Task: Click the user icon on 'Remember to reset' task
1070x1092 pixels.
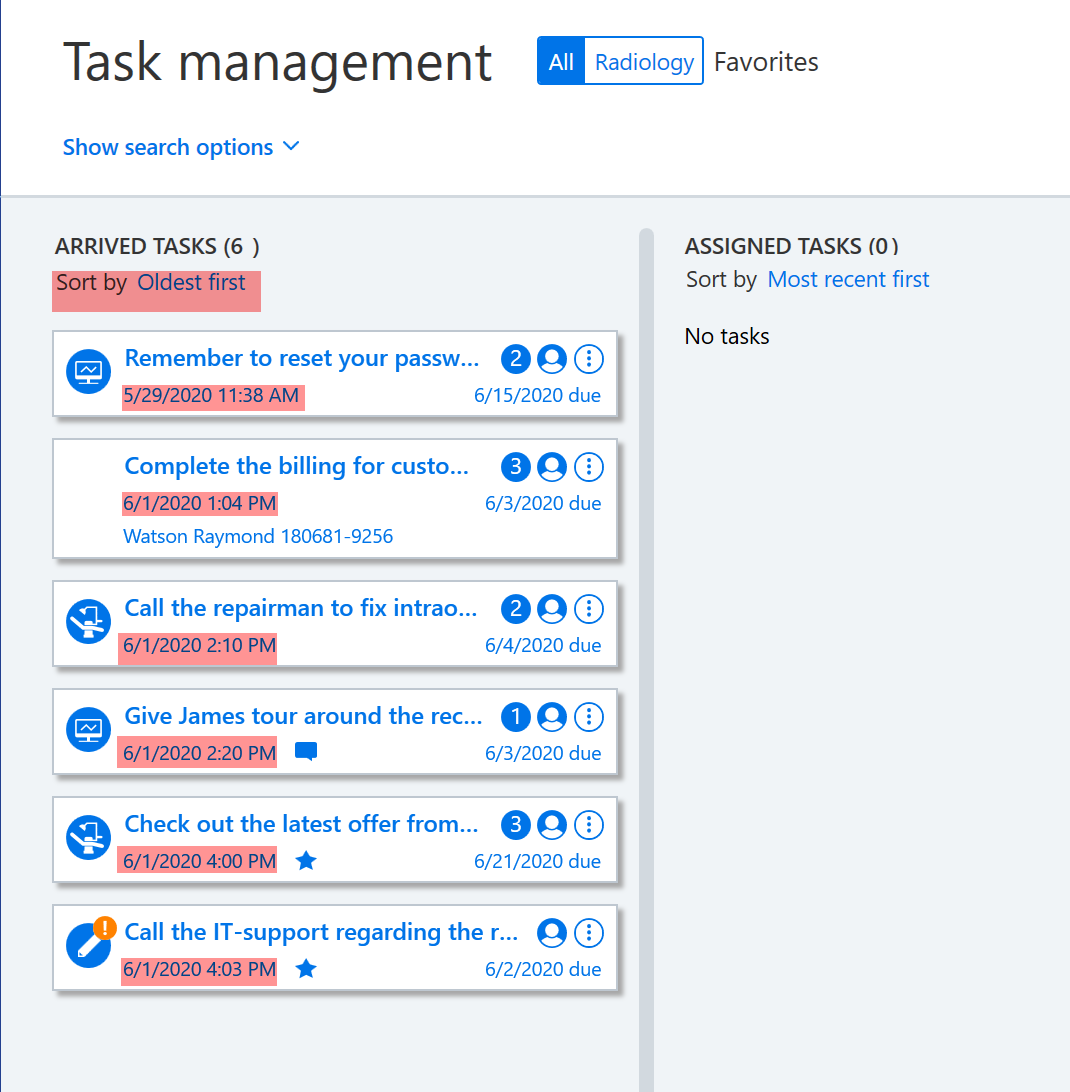Action: [552, 359]
